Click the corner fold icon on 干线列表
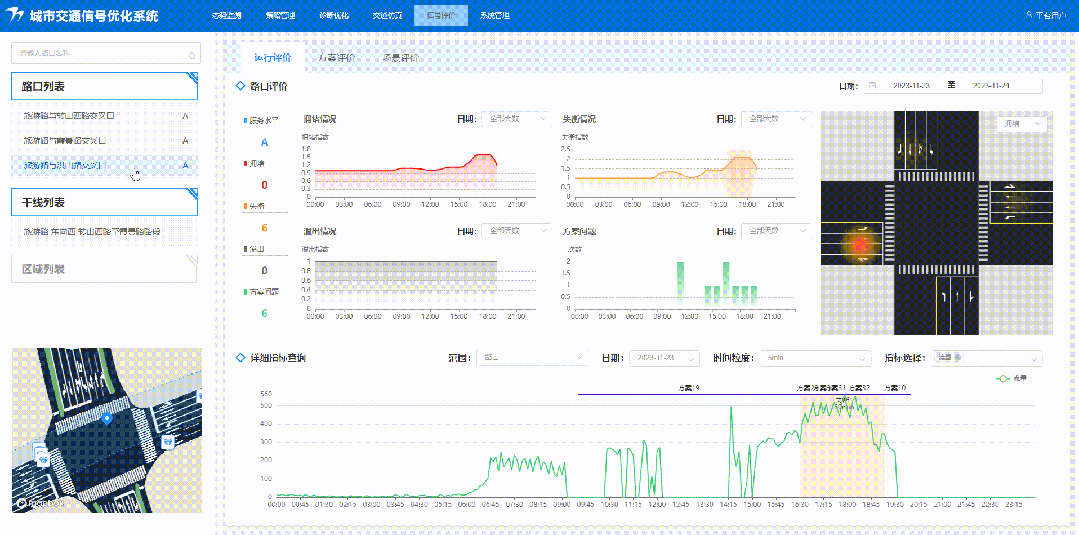 [193, 193]
